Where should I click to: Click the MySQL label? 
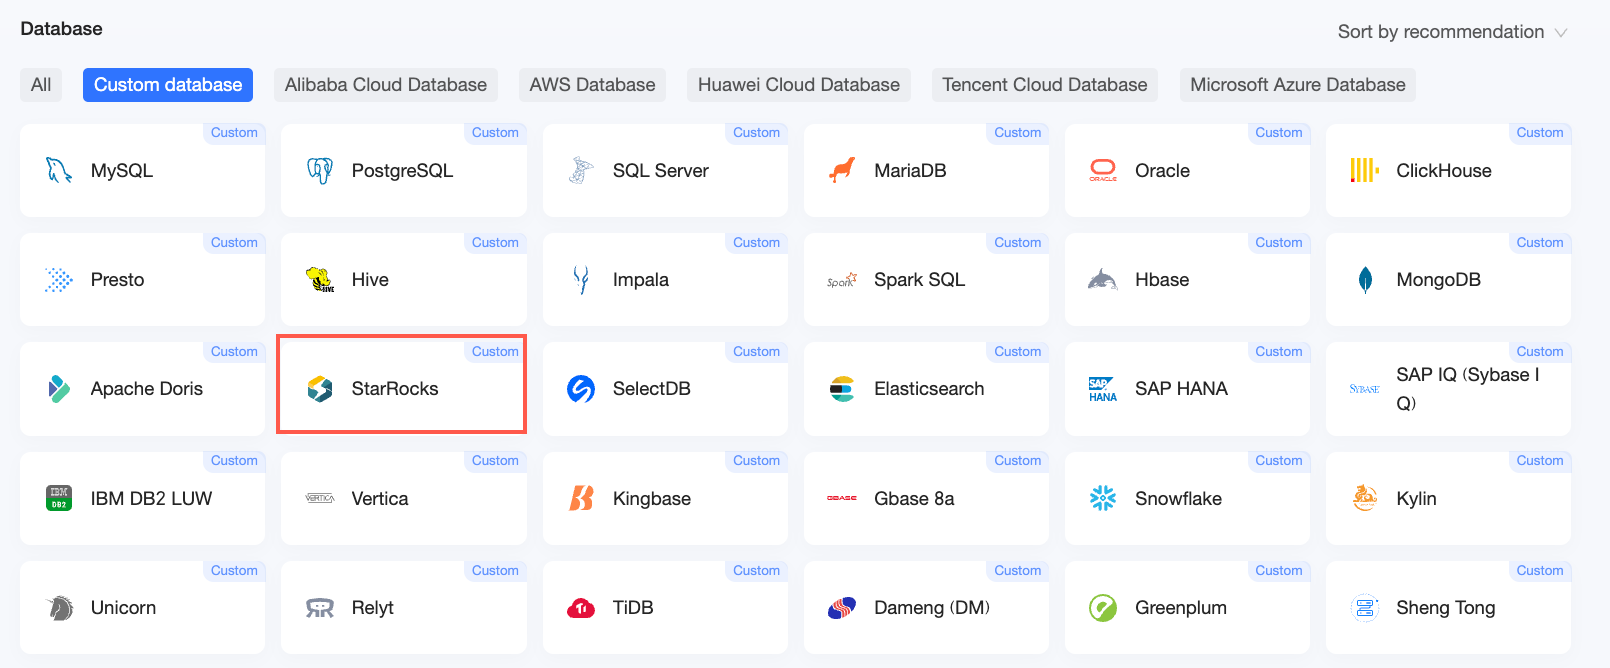click(122, 171)
